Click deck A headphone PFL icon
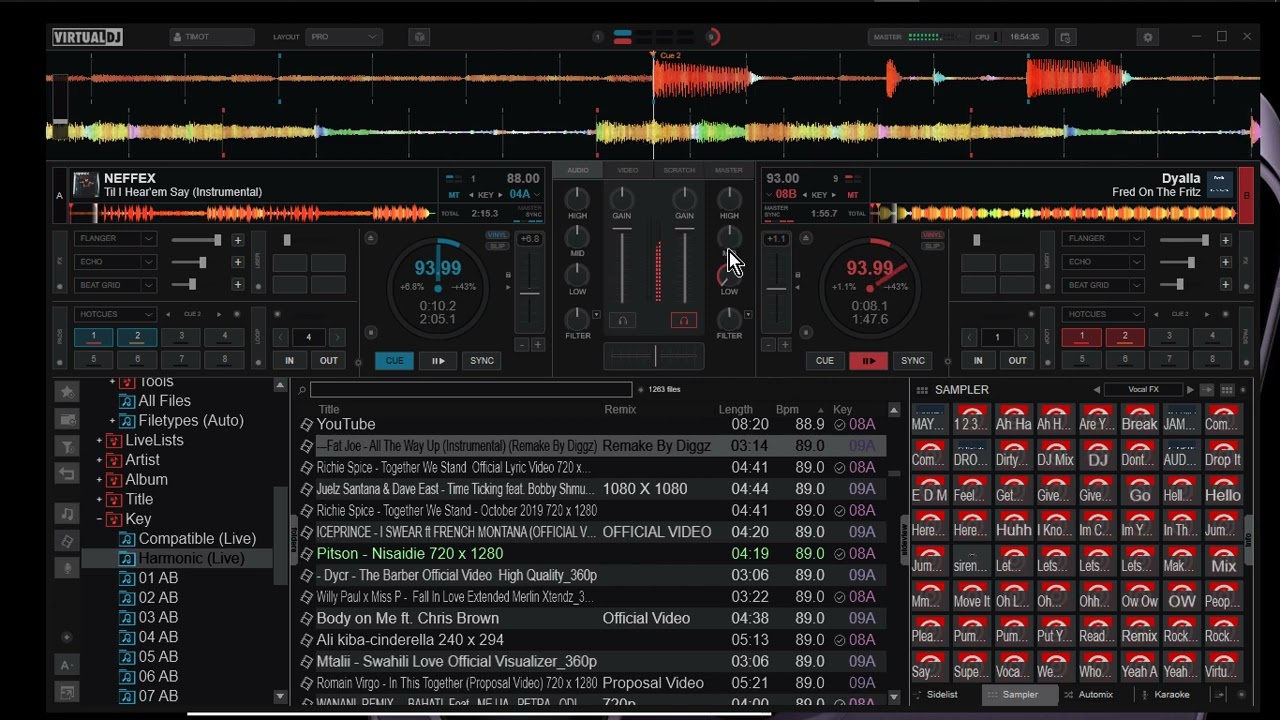 622,321
